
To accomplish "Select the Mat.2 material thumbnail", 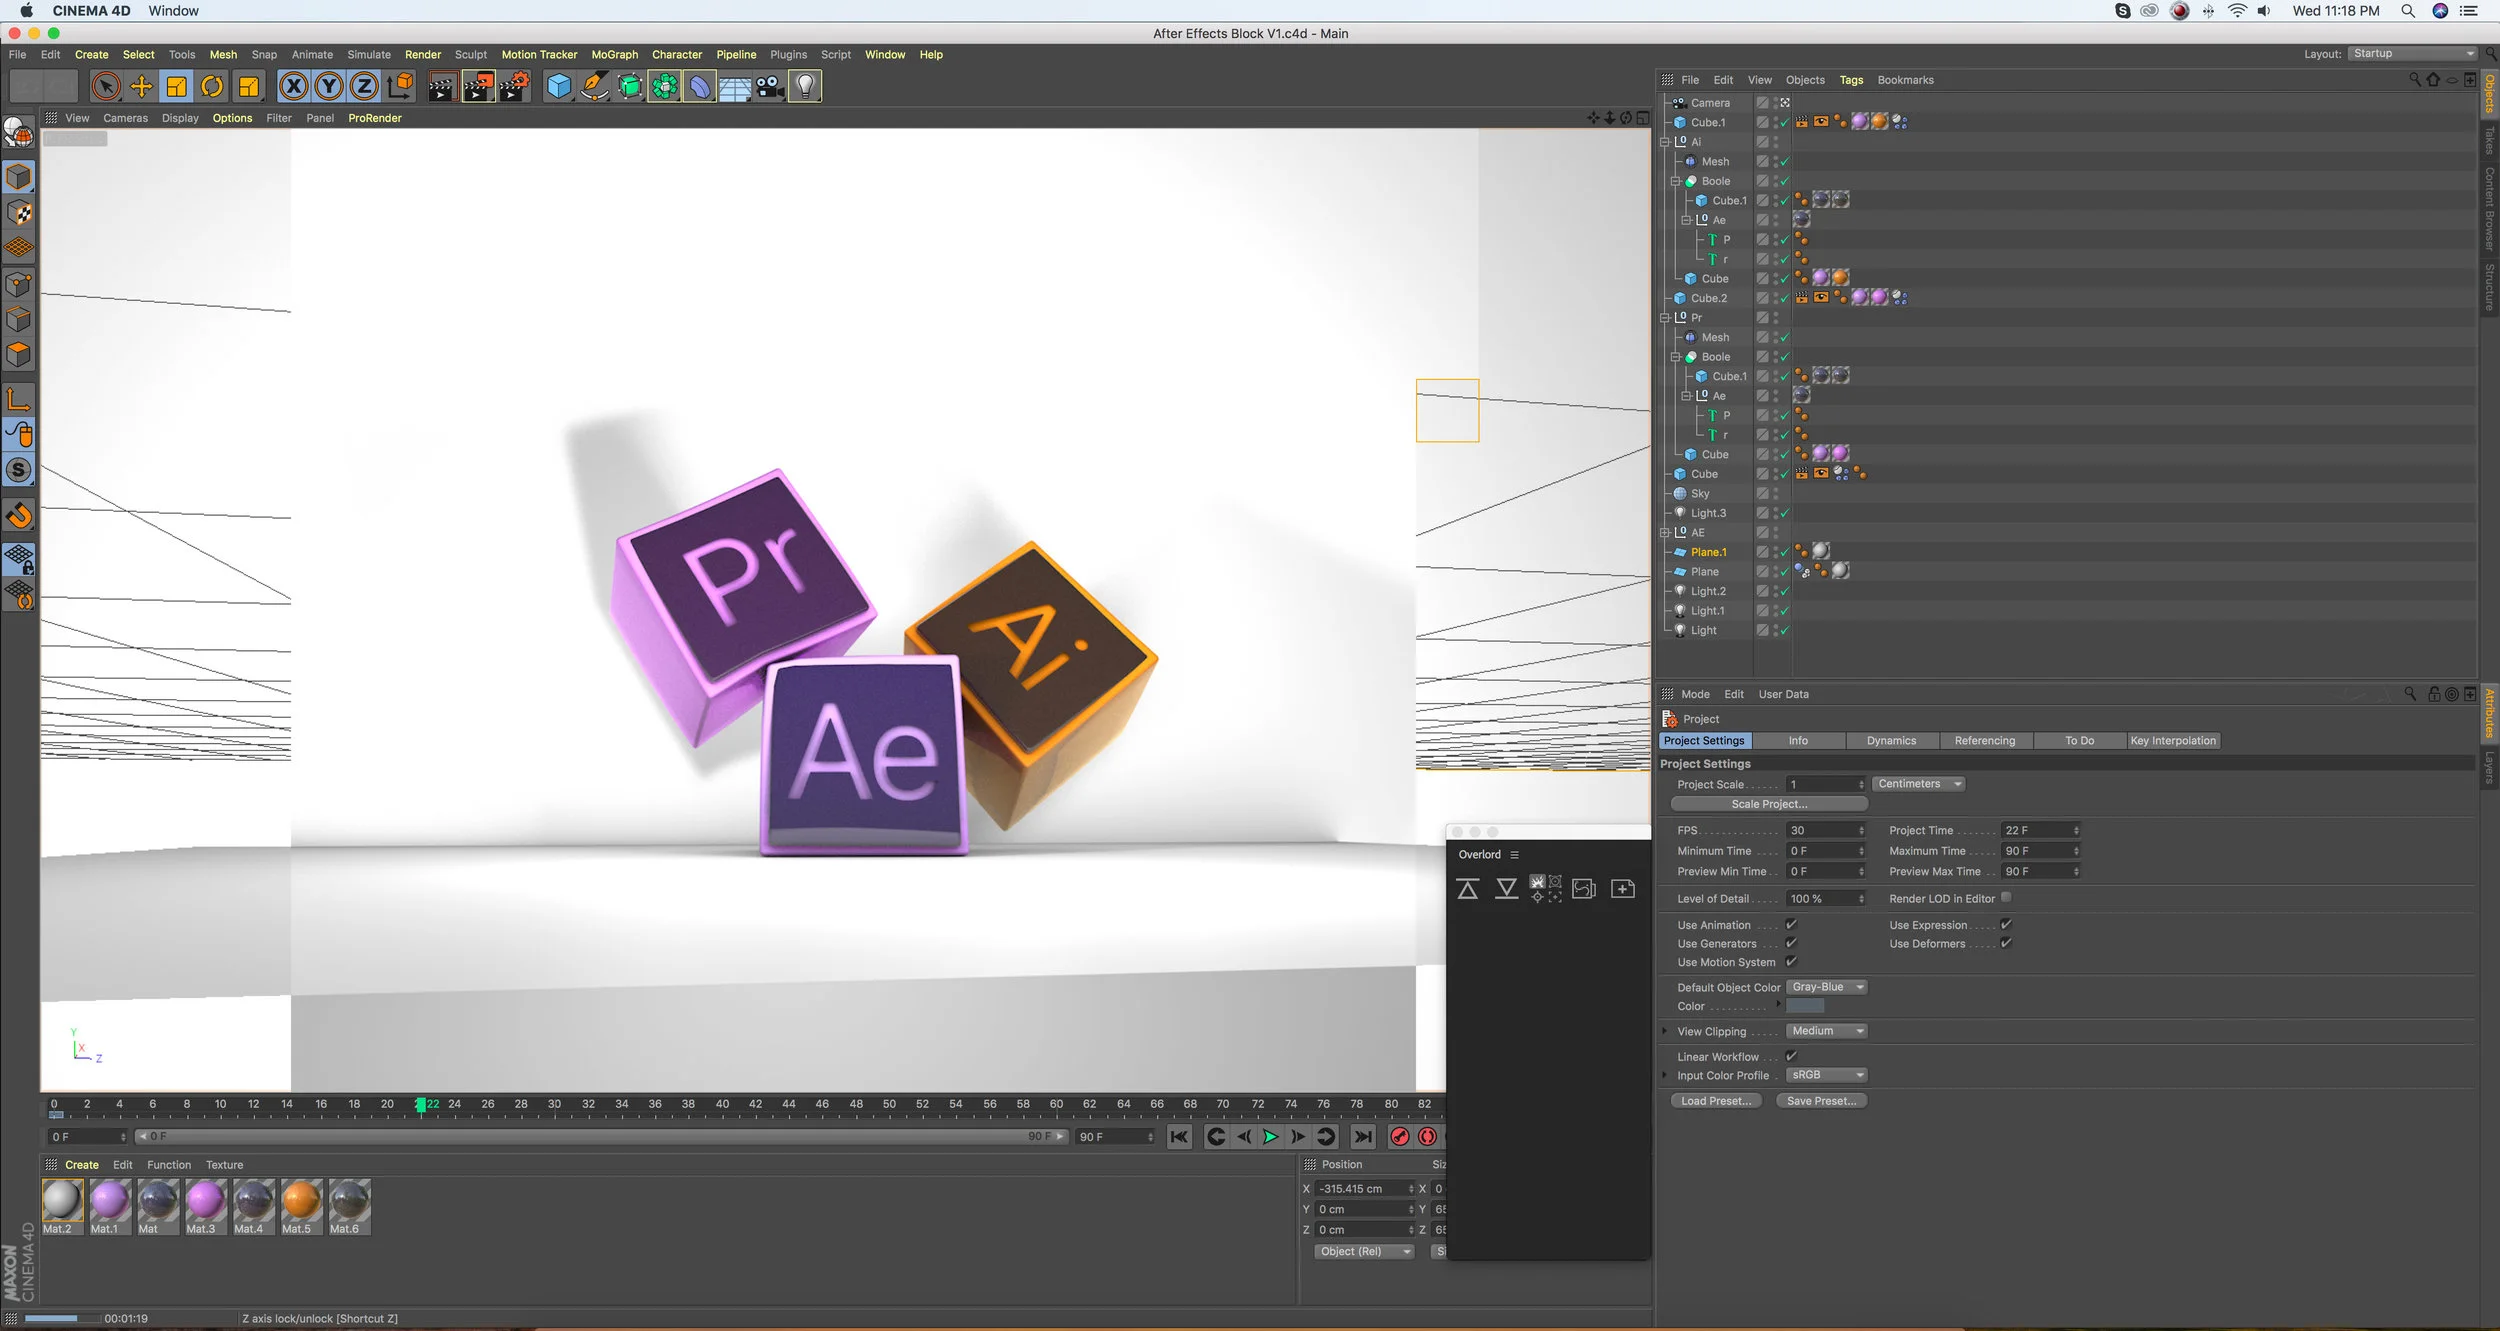I will coord(62,1201).
